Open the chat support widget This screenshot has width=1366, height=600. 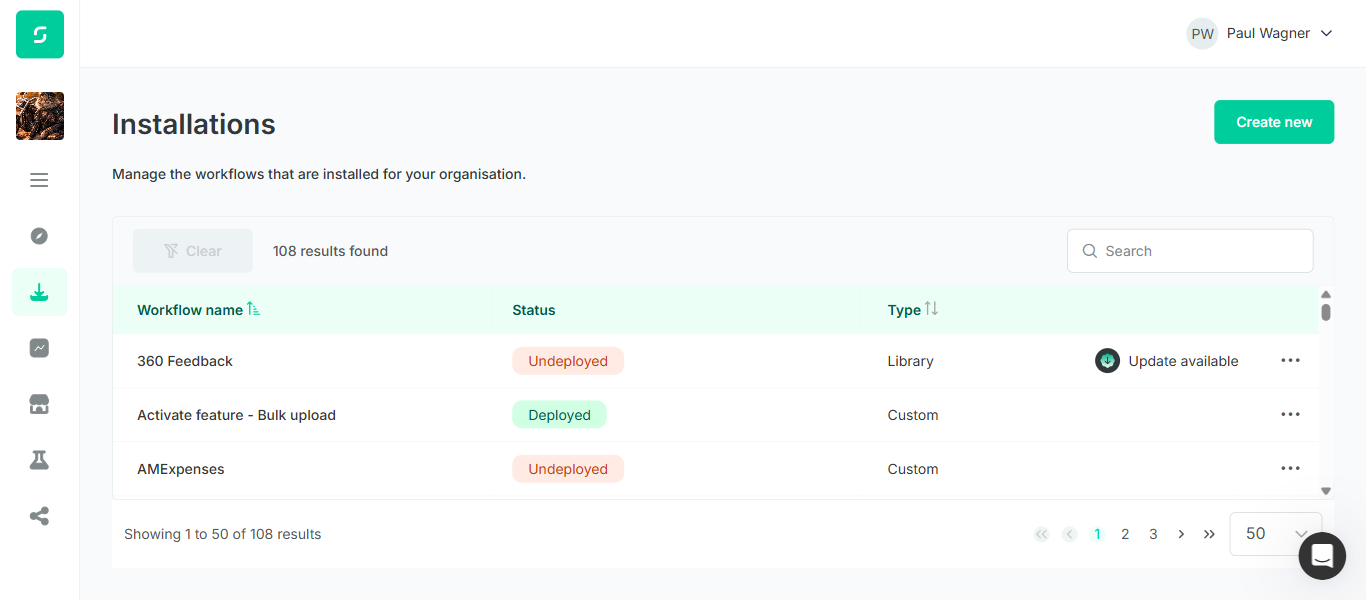click(x=1322, y=556)
